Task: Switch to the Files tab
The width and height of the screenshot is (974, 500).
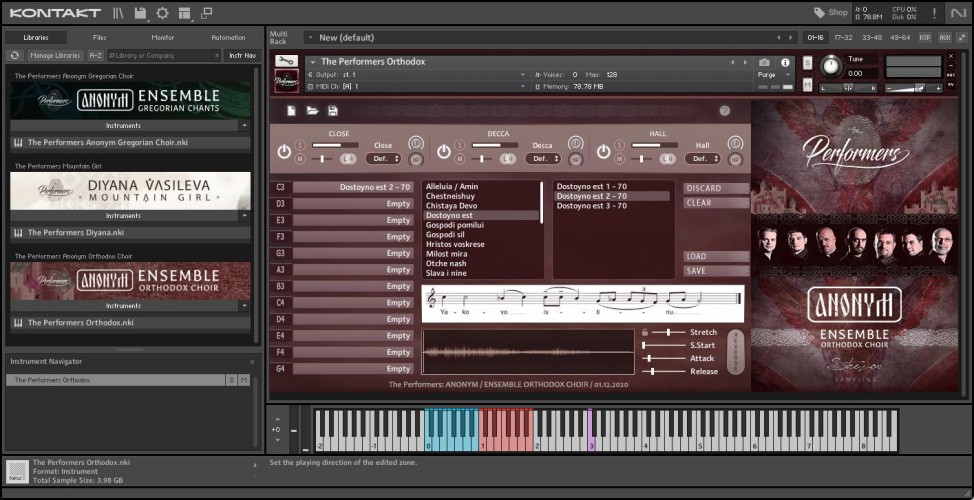Action: [100, 38]
